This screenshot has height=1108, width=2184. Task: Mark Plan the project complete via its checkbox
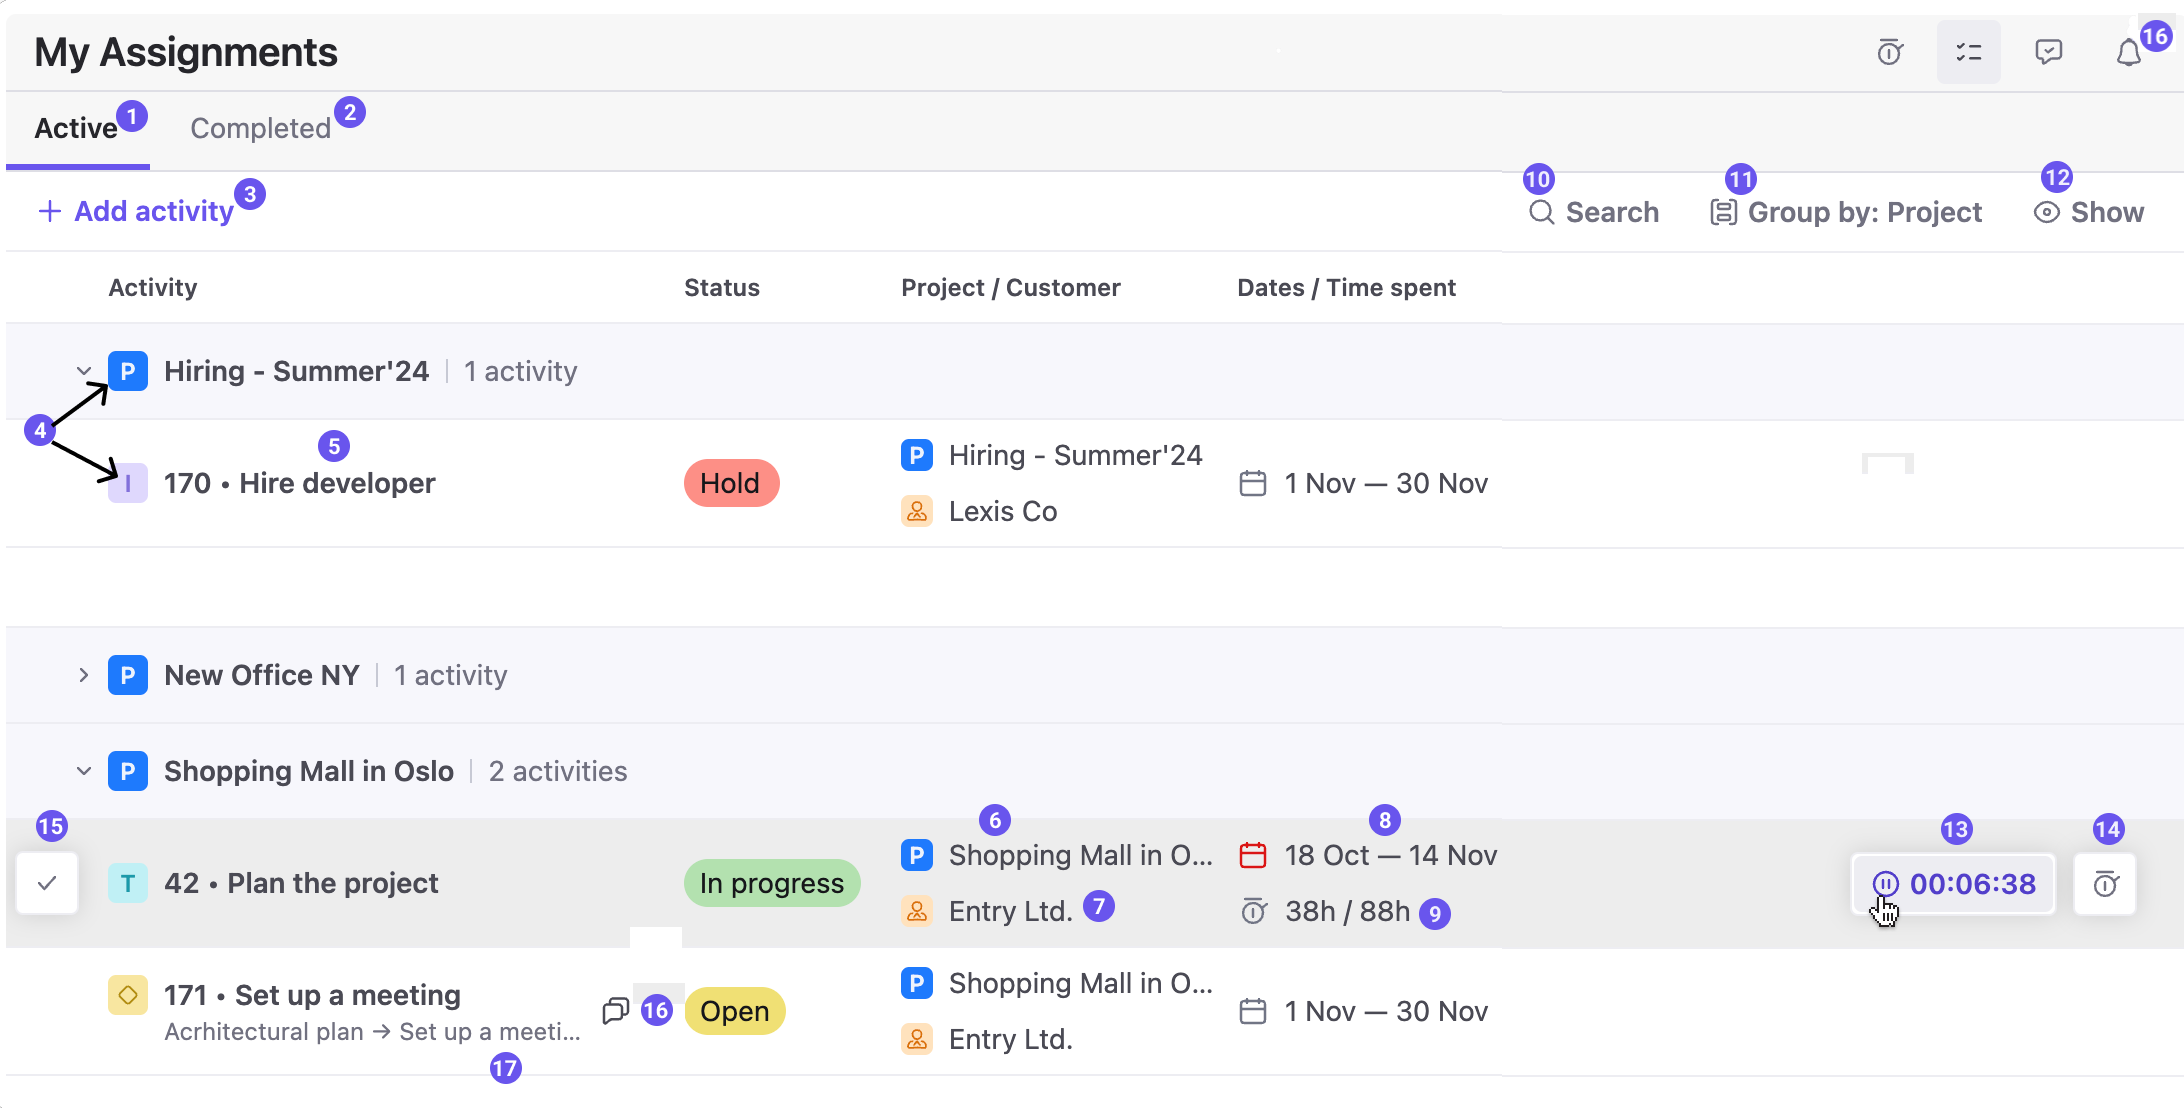47,883
